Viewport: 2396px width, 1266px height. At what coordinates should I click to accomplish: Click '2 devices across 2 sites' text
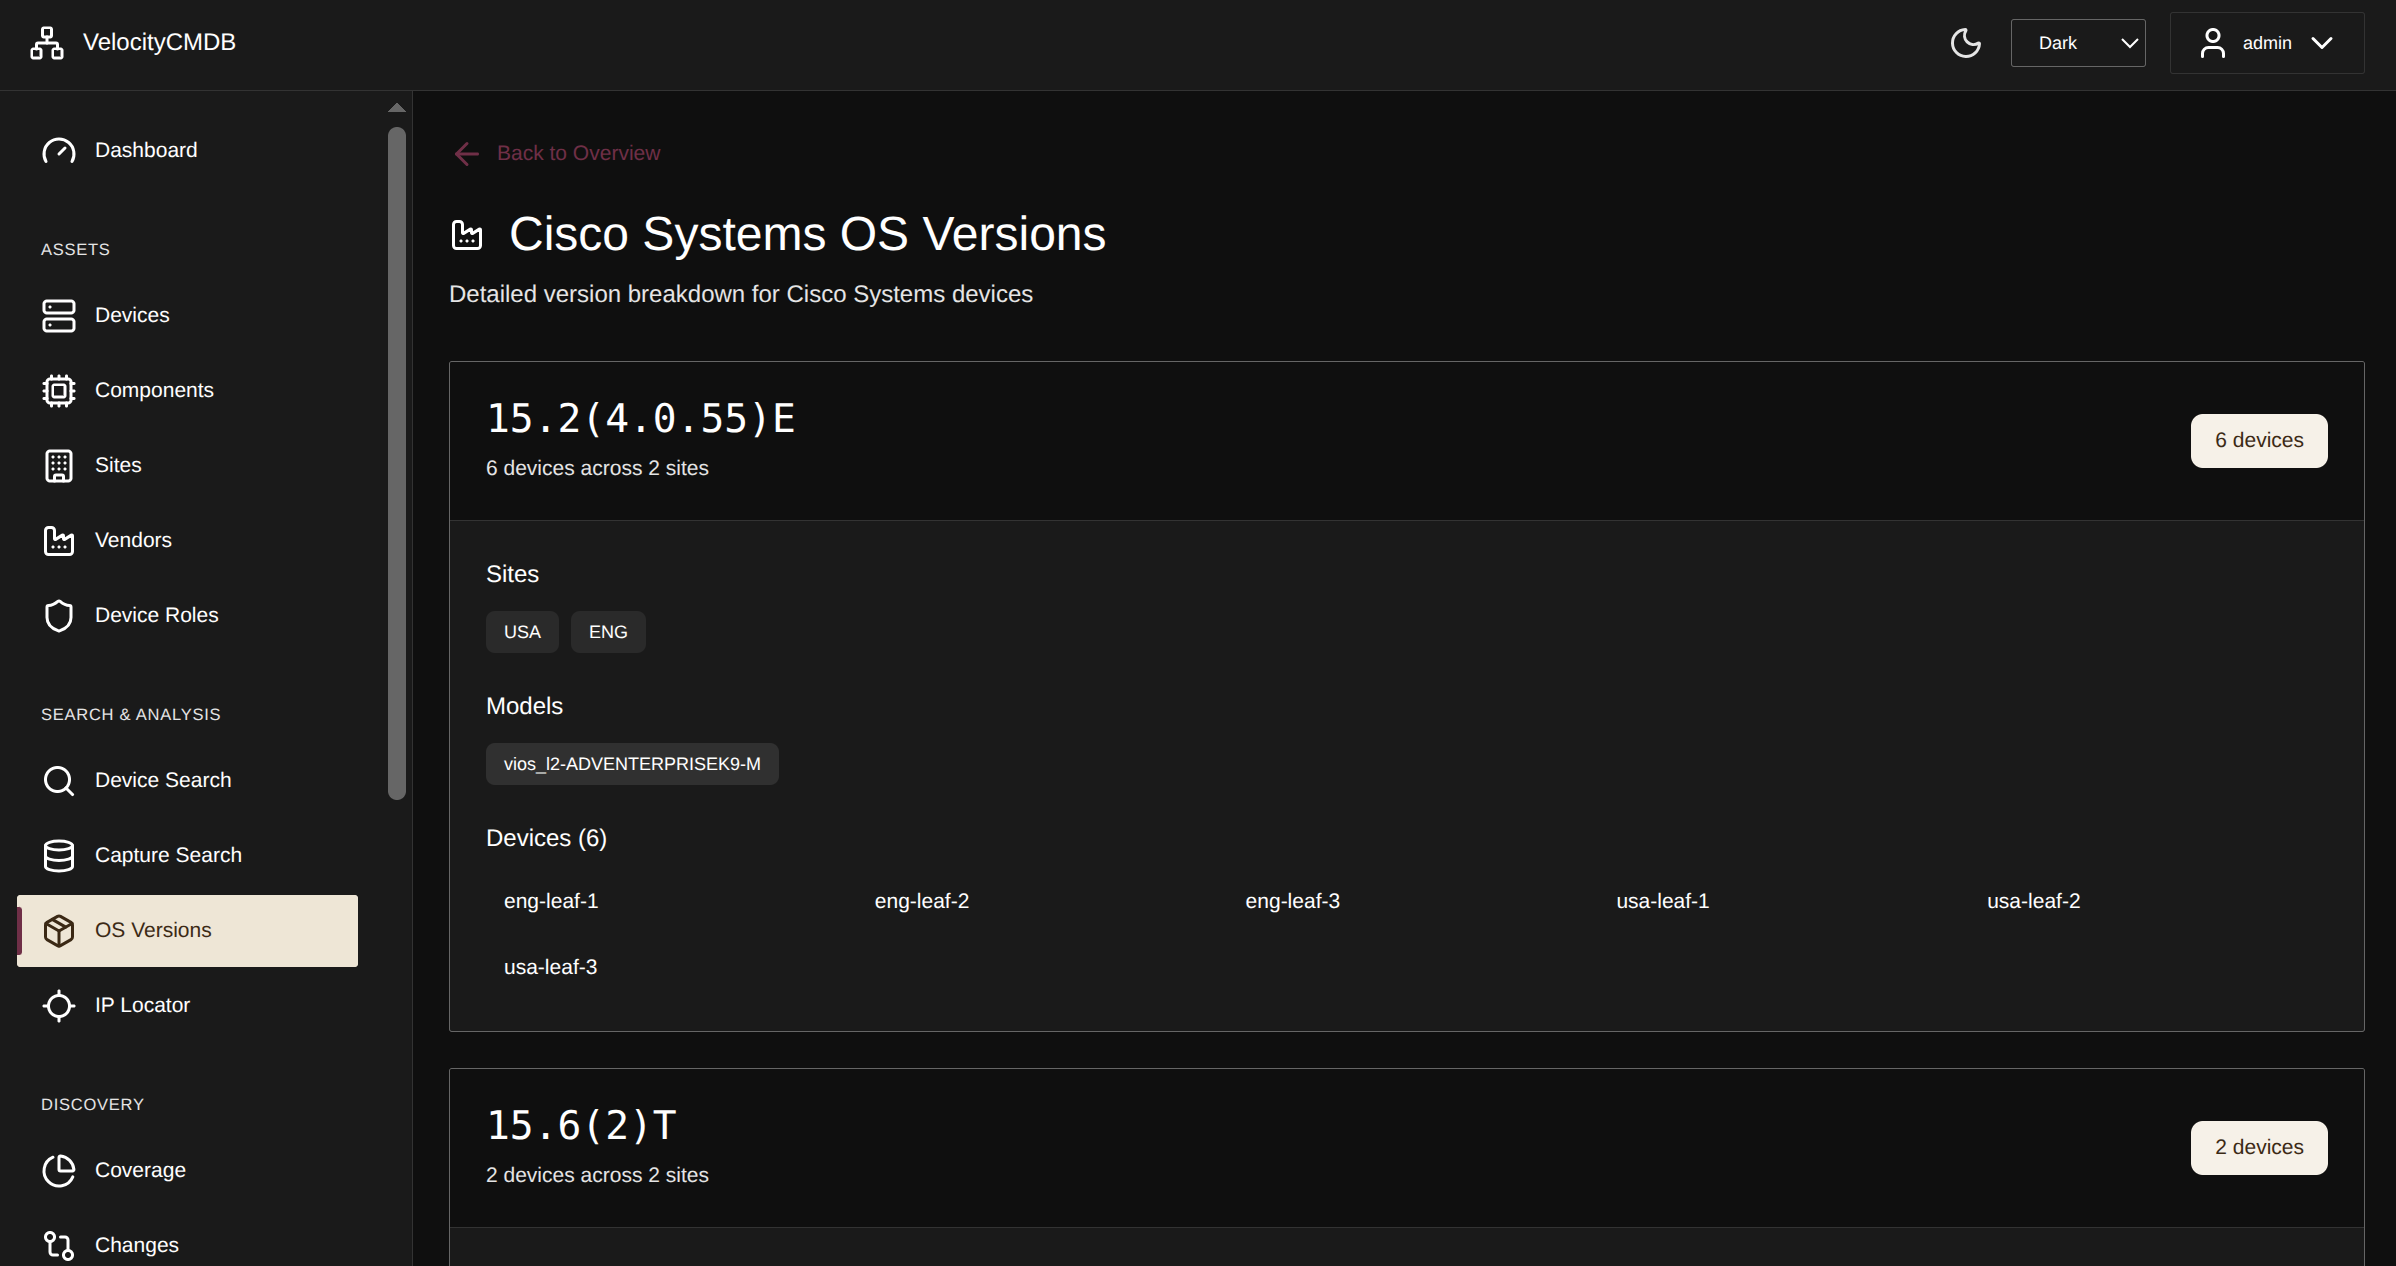(597, 1175)
